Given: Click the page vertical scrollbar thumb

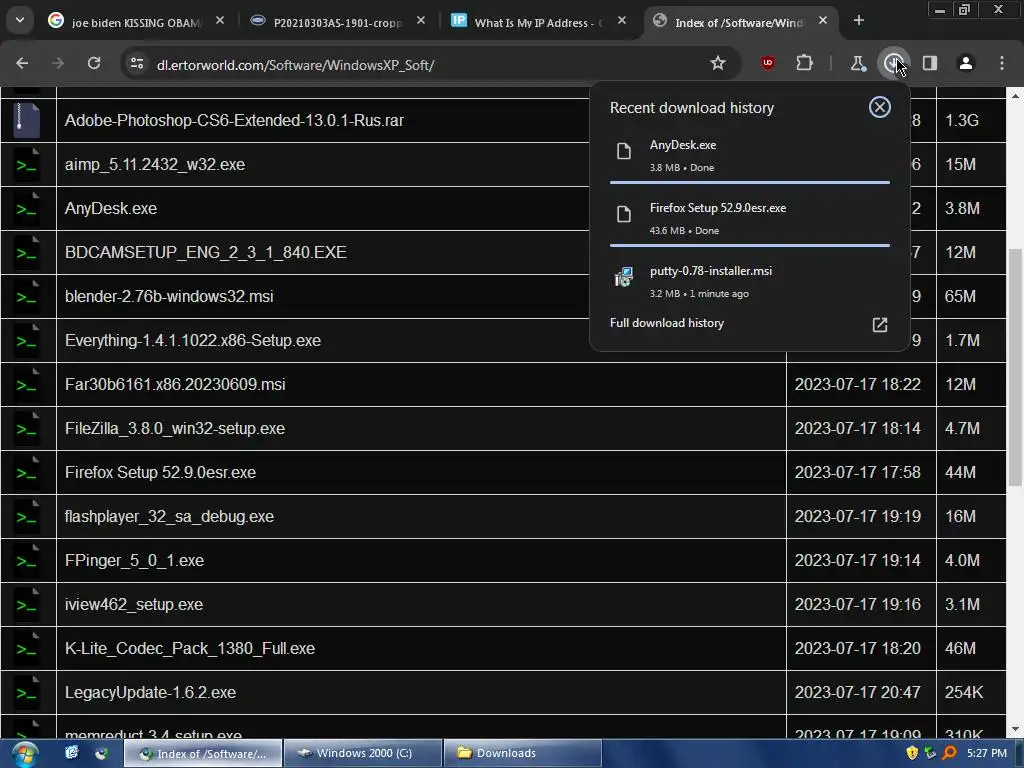Looking at the screenshot, I should coord(1014,368).
